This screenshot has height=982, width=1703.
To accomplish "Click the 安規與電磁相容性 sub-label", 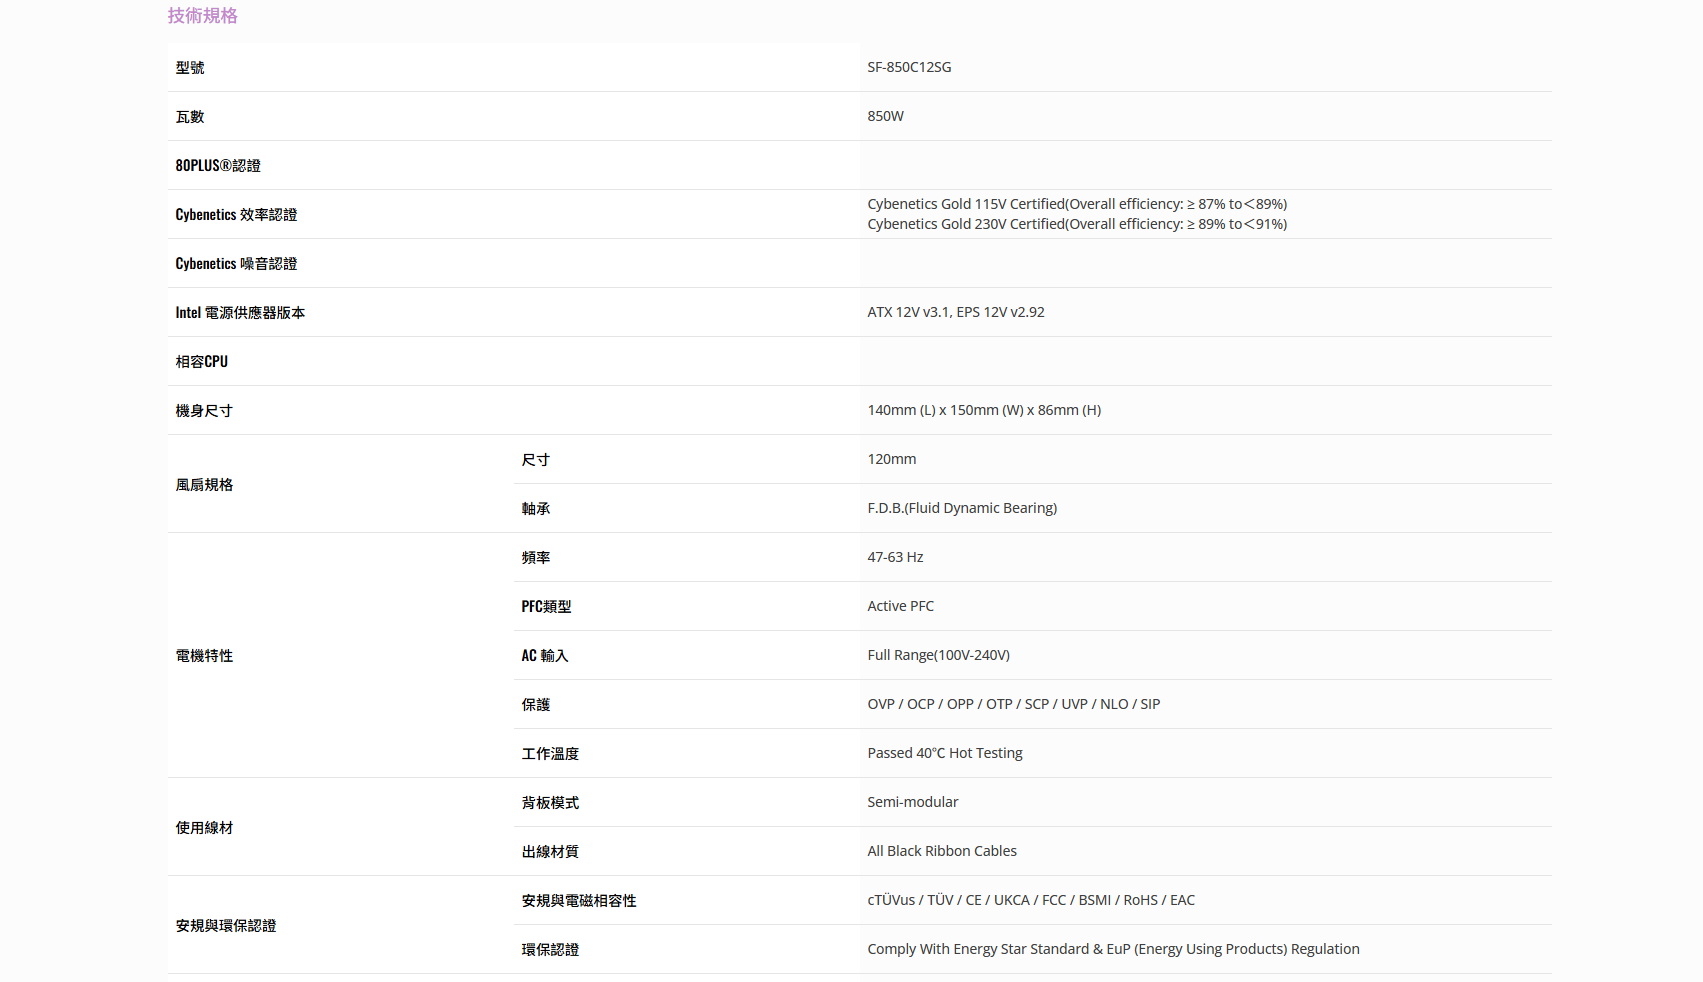I will pyautogui.click(x=579, y=900).
